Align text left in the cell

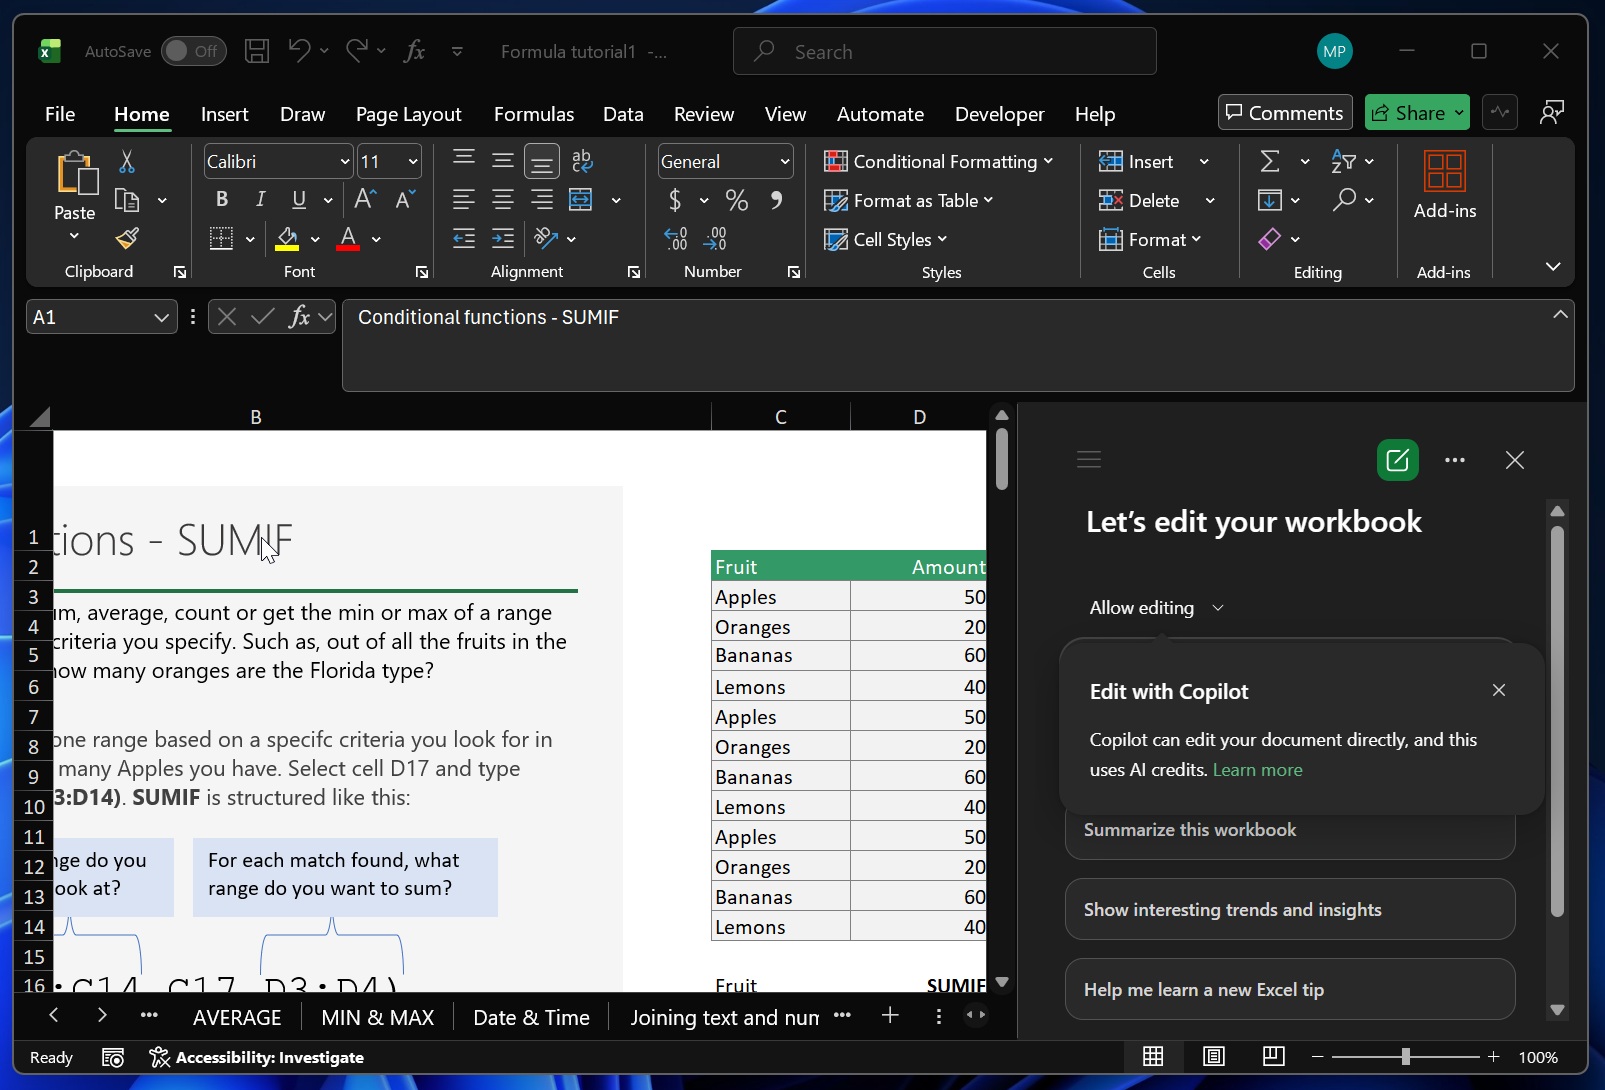coord(463,199)
